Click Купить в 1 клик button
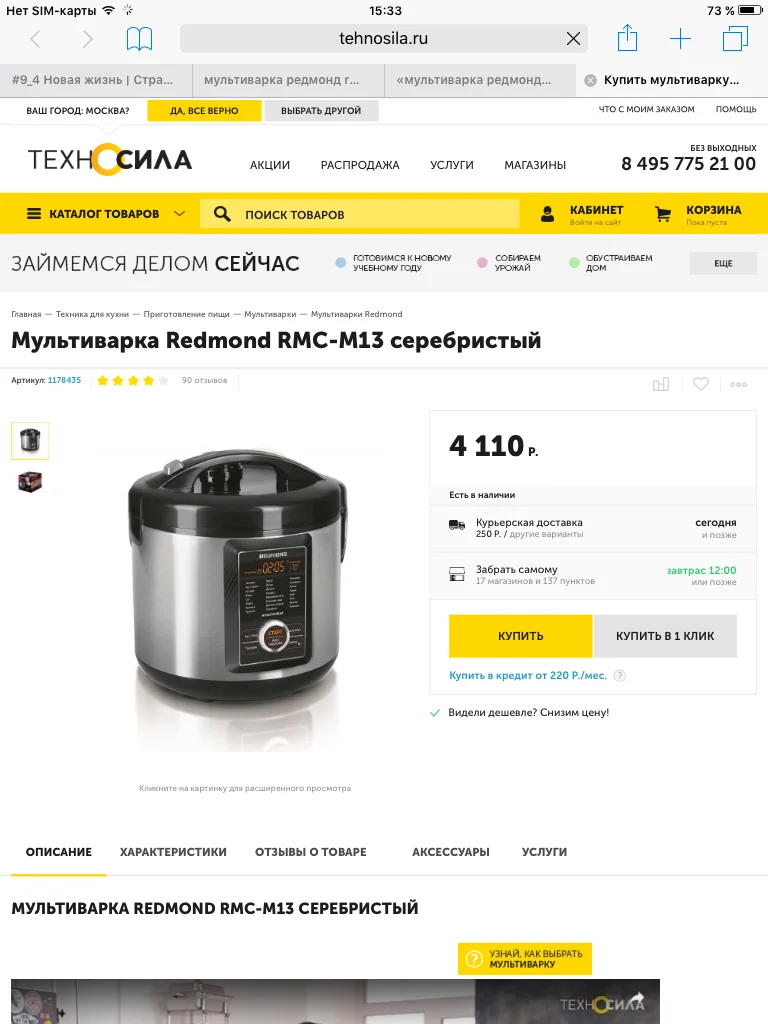768x1024 pixels. tap(665, 635)
